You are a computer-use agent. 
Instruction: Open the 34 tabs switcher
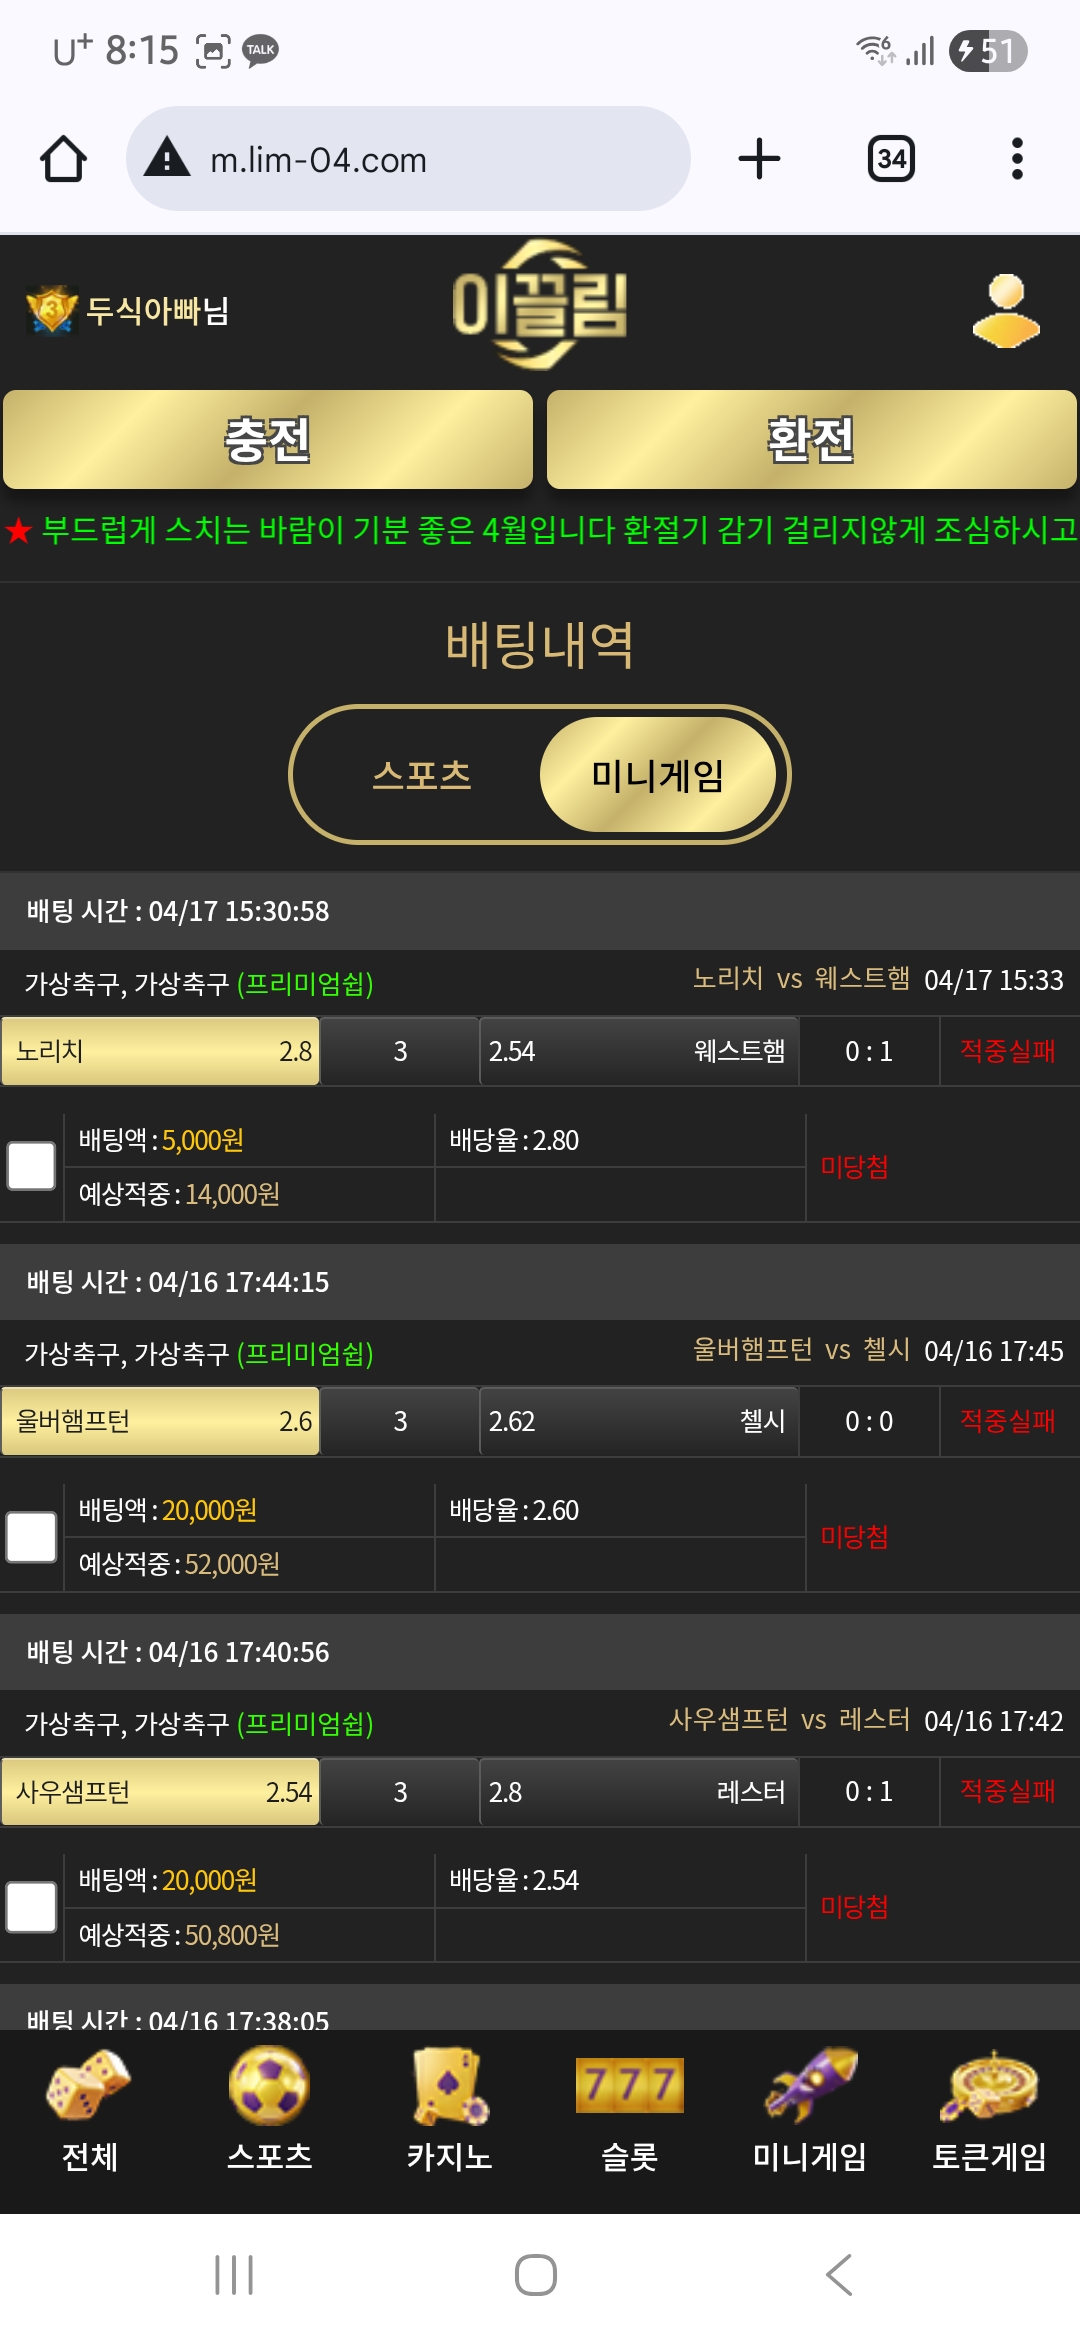(x=891, y=159)
